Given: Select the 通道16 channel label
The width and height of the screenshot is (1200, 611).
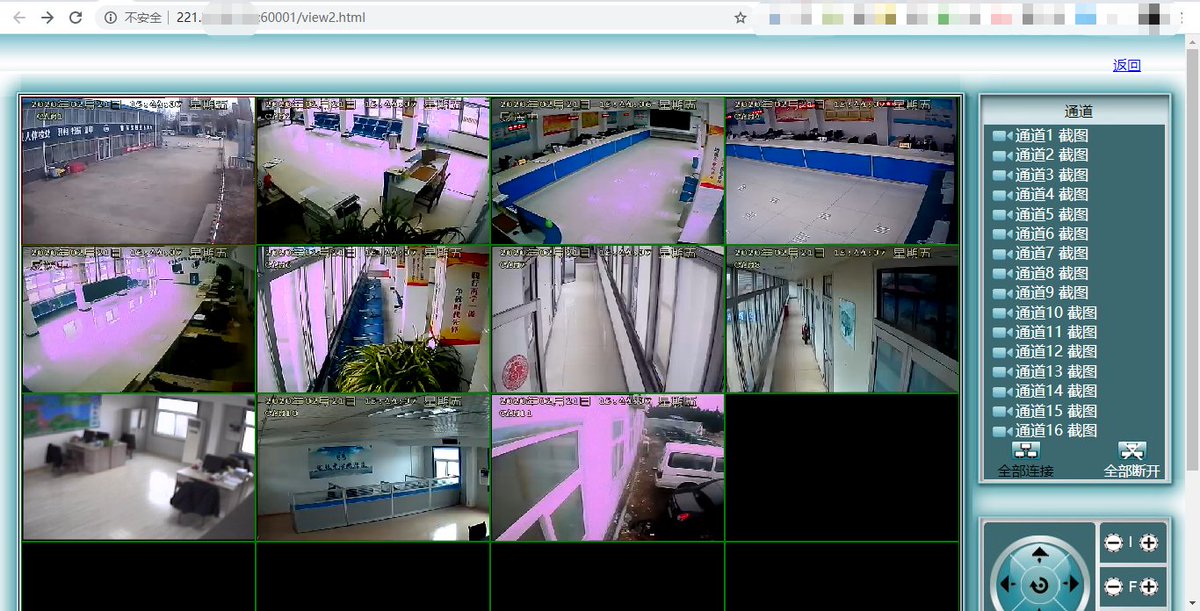Looking at the screenshot, I should point(1039,430).
